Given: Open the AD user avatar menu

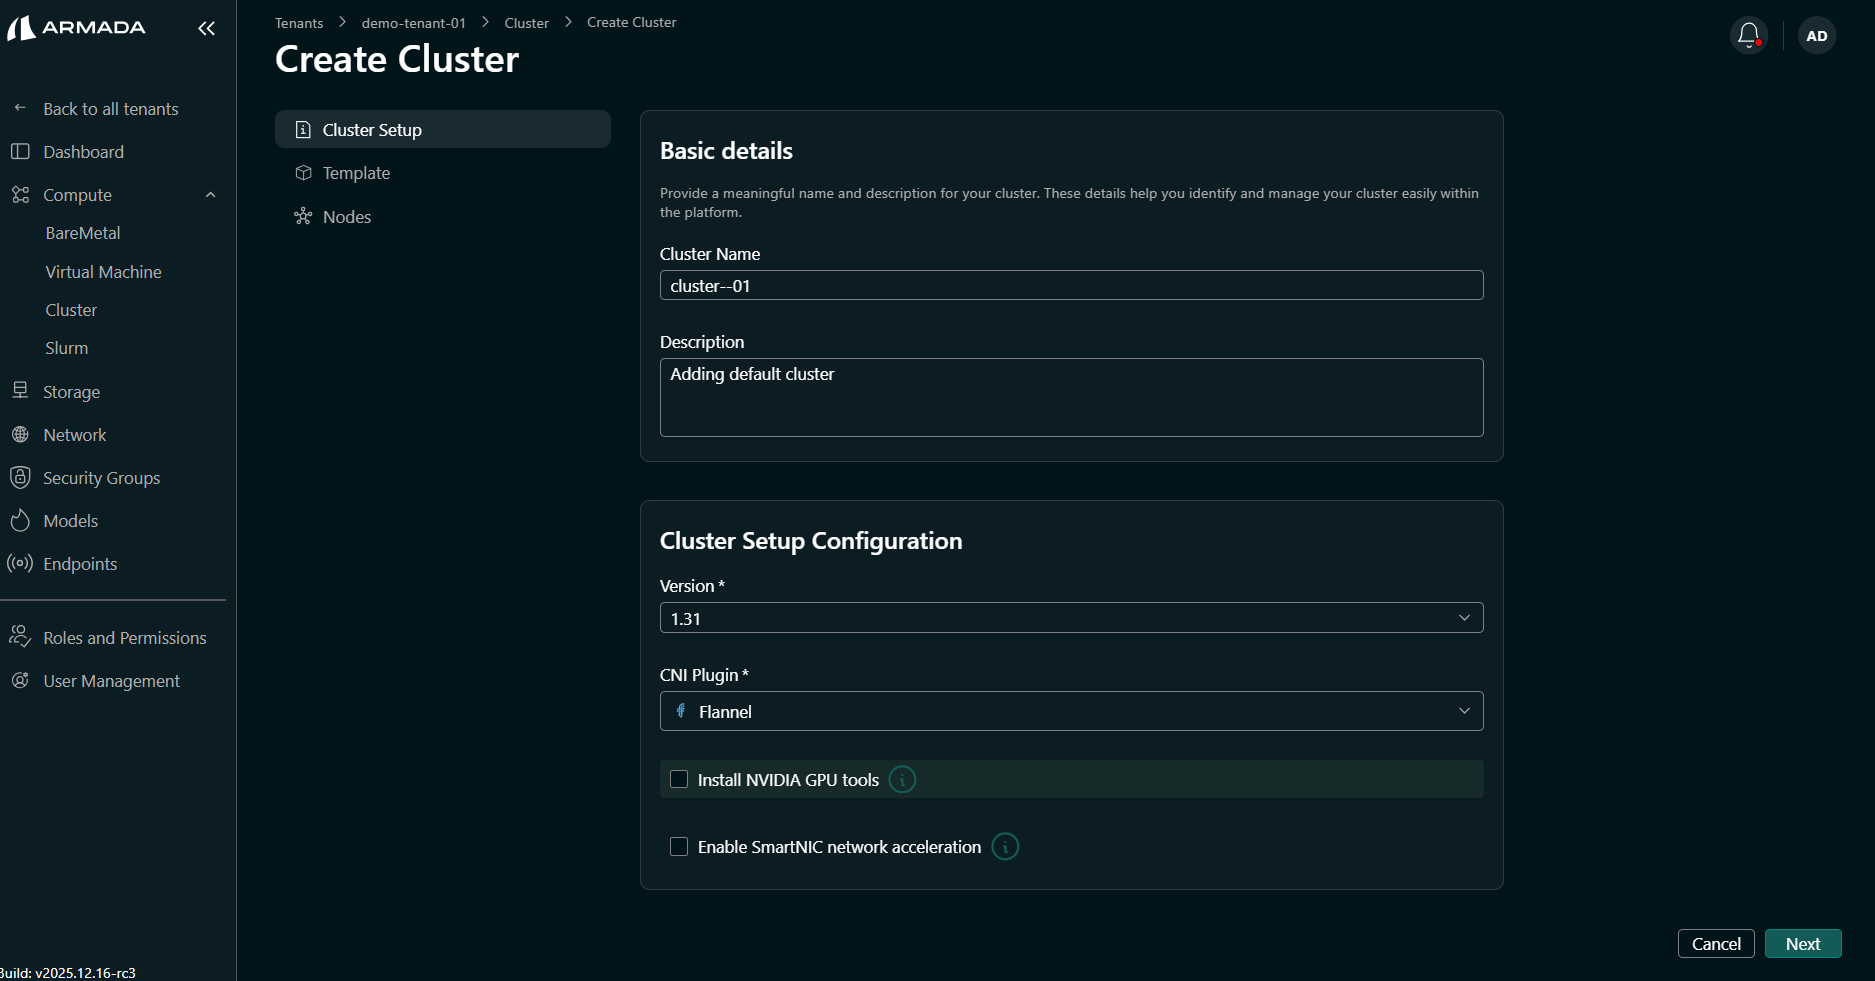Looking at the screenshot, I should pyautogui.click(x=1816, y=36).
